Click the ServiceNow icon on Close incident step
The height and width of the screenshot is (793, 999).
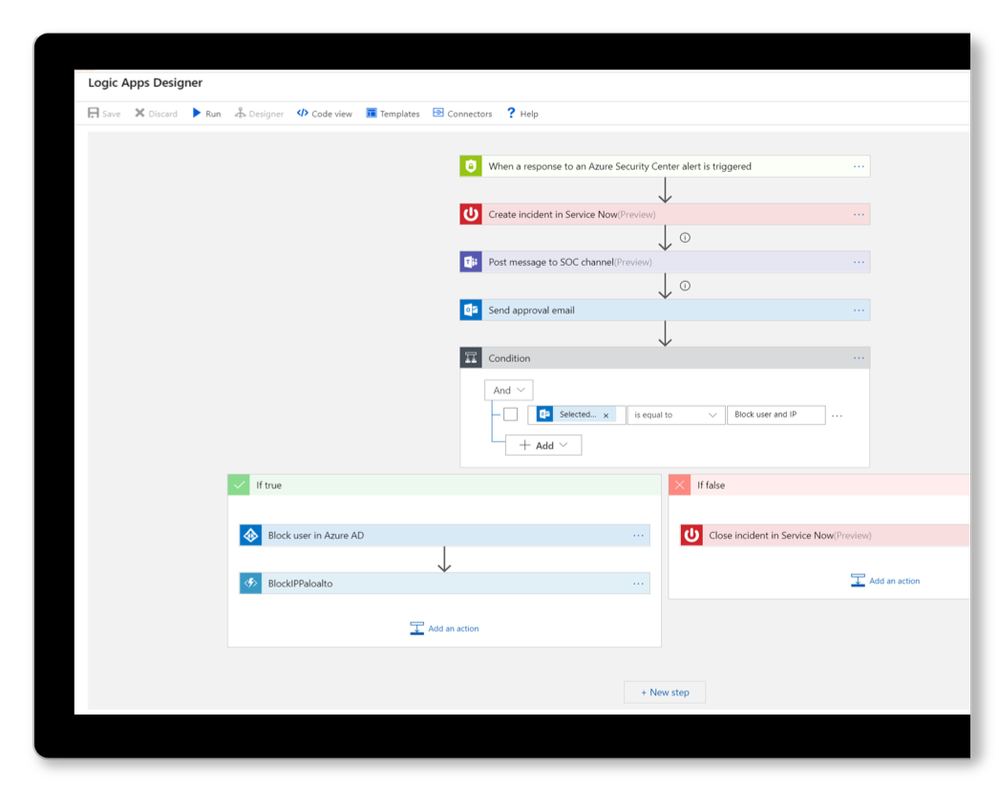point(691,535)
